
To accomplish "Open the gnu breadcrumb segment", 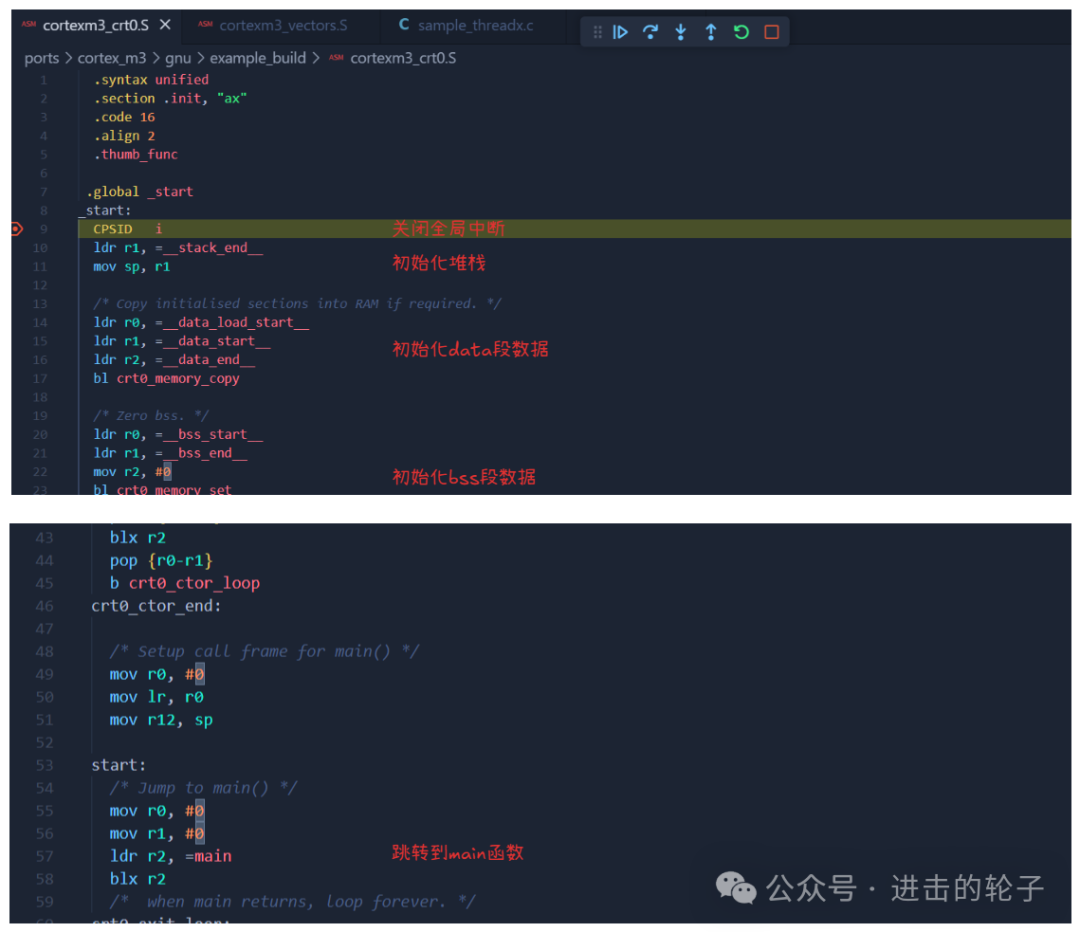I will coord(178,58).
